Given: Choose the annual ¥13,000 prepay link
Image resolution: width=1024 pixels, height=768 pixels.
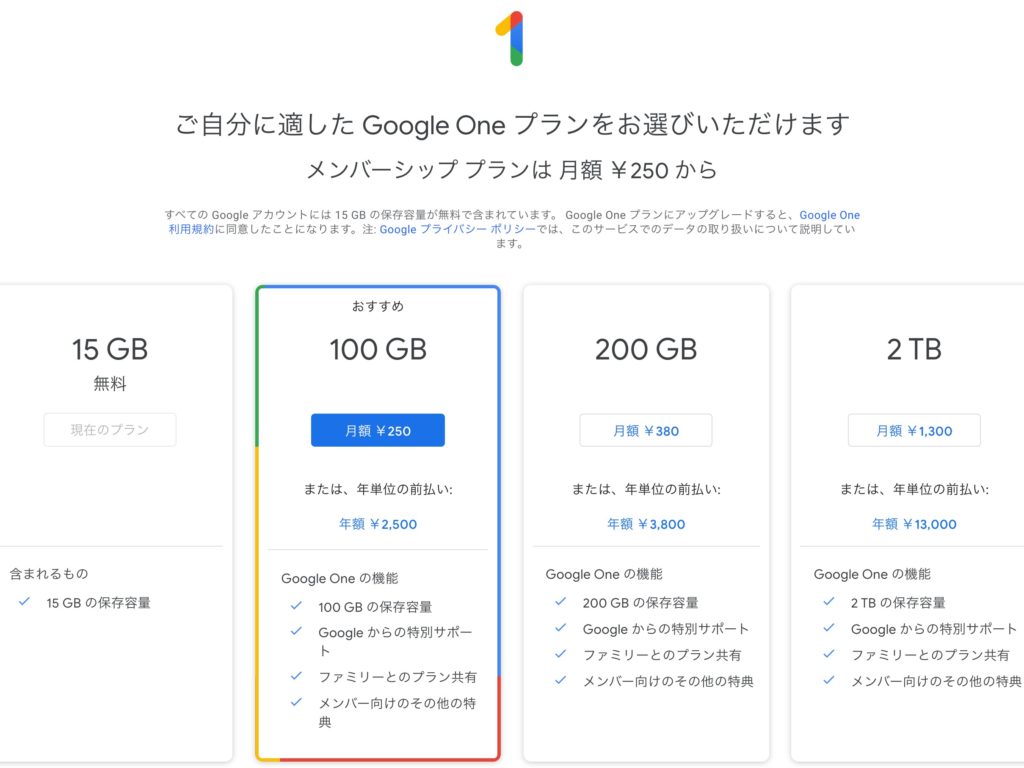Looking at the screenshot, I should pos(914,524).
